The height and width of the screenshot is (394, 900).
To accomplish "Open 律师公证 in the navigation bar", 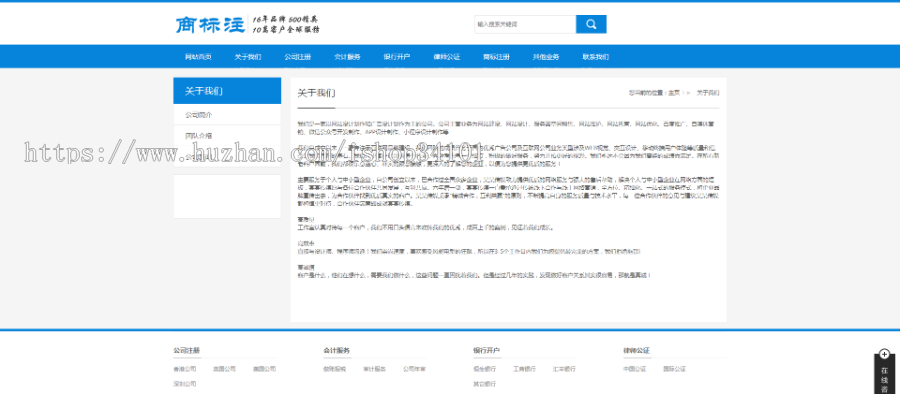I will pyautogui.click(x=447, y=57).
